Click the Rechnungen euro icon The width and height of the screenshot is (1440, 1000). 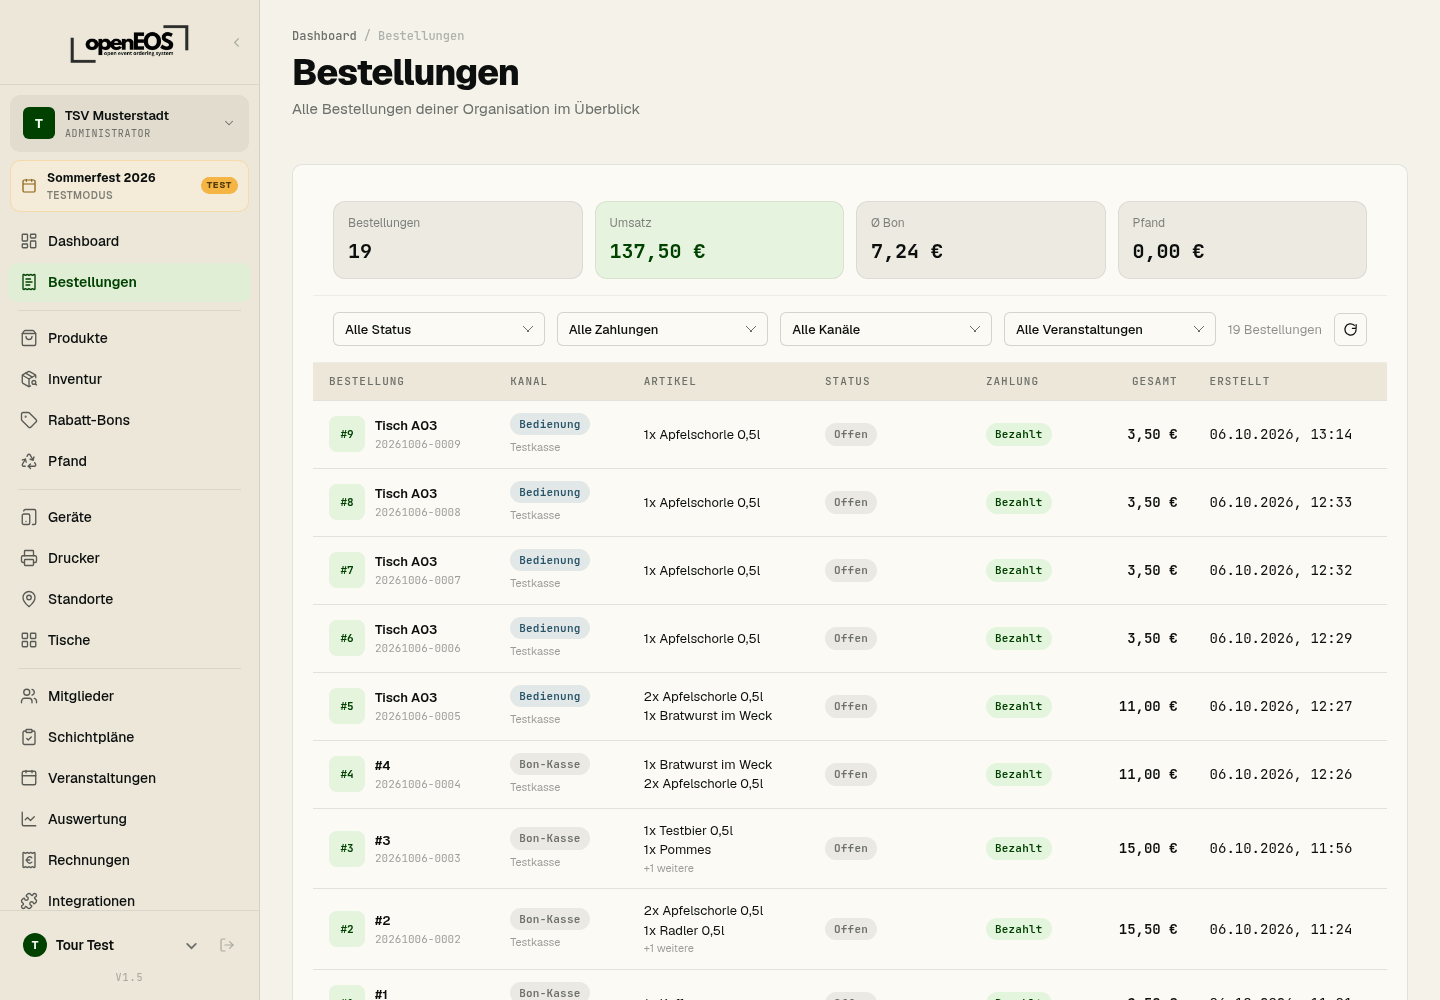pos(29,860)
